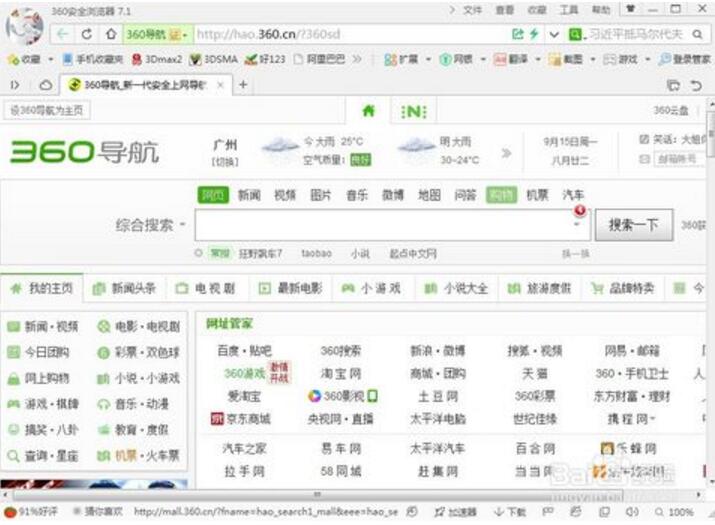This screenshot has height=525, width=715.
Task: Open 手机收藏夹 bookmark
Action: (93, 59)
